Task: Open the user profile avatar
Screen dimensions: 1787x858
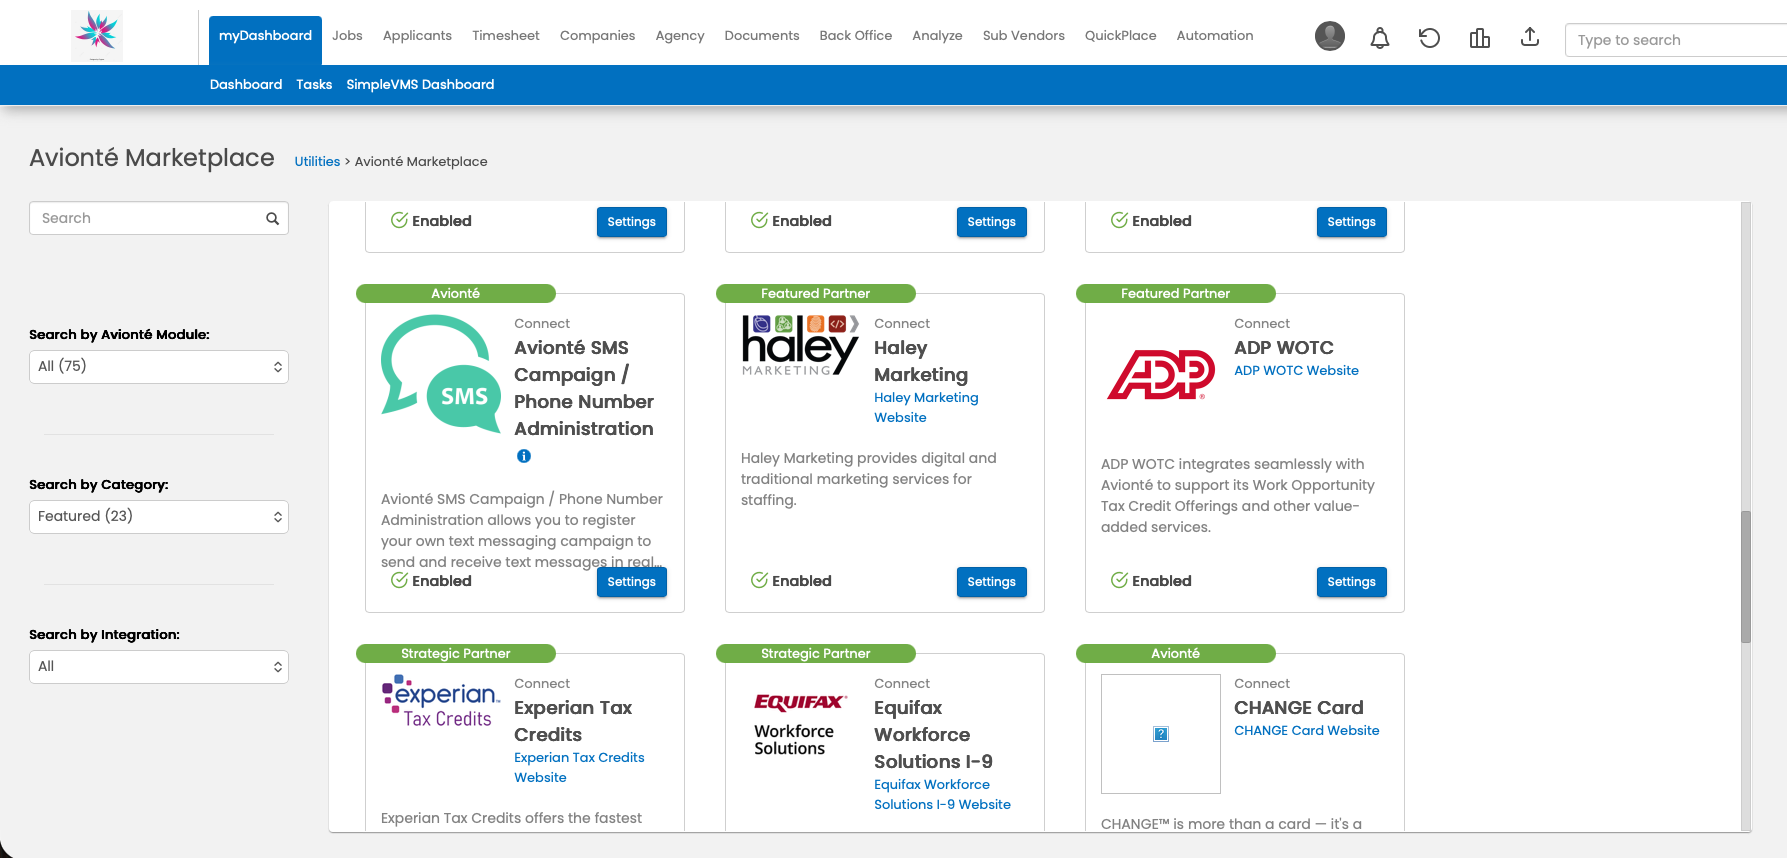Action: tap(1329, 37)
